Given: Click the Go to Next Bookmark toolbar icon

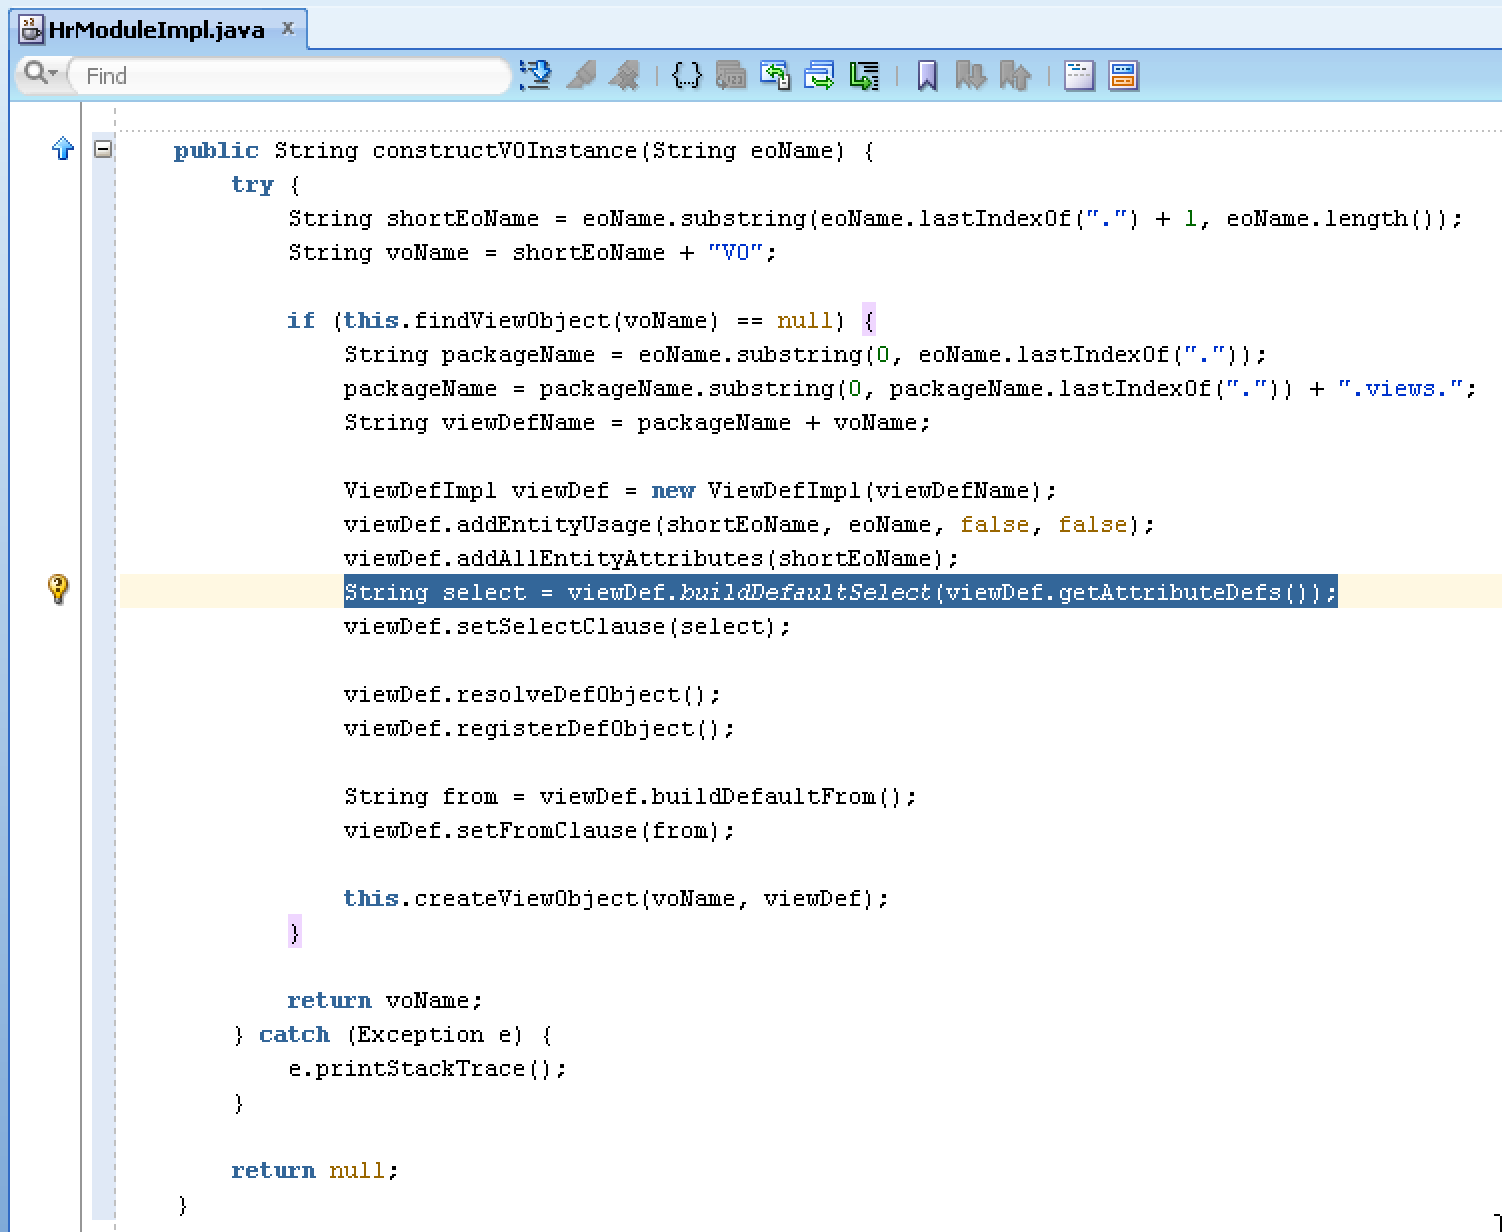Looking at the screenshot, I should pyautogui.click(x=972, y=75).
